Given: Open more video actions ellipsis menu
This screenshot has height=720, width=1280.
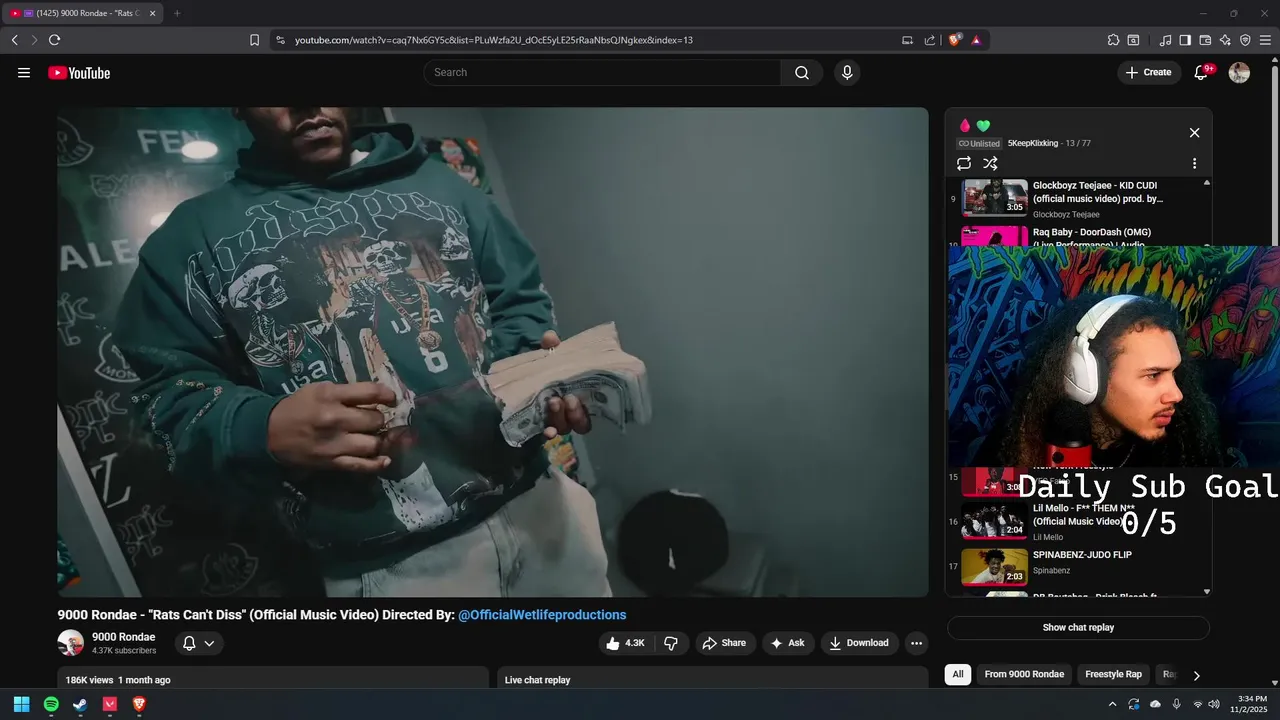Looking at the screenshot, I should click(x=916, y=643).
